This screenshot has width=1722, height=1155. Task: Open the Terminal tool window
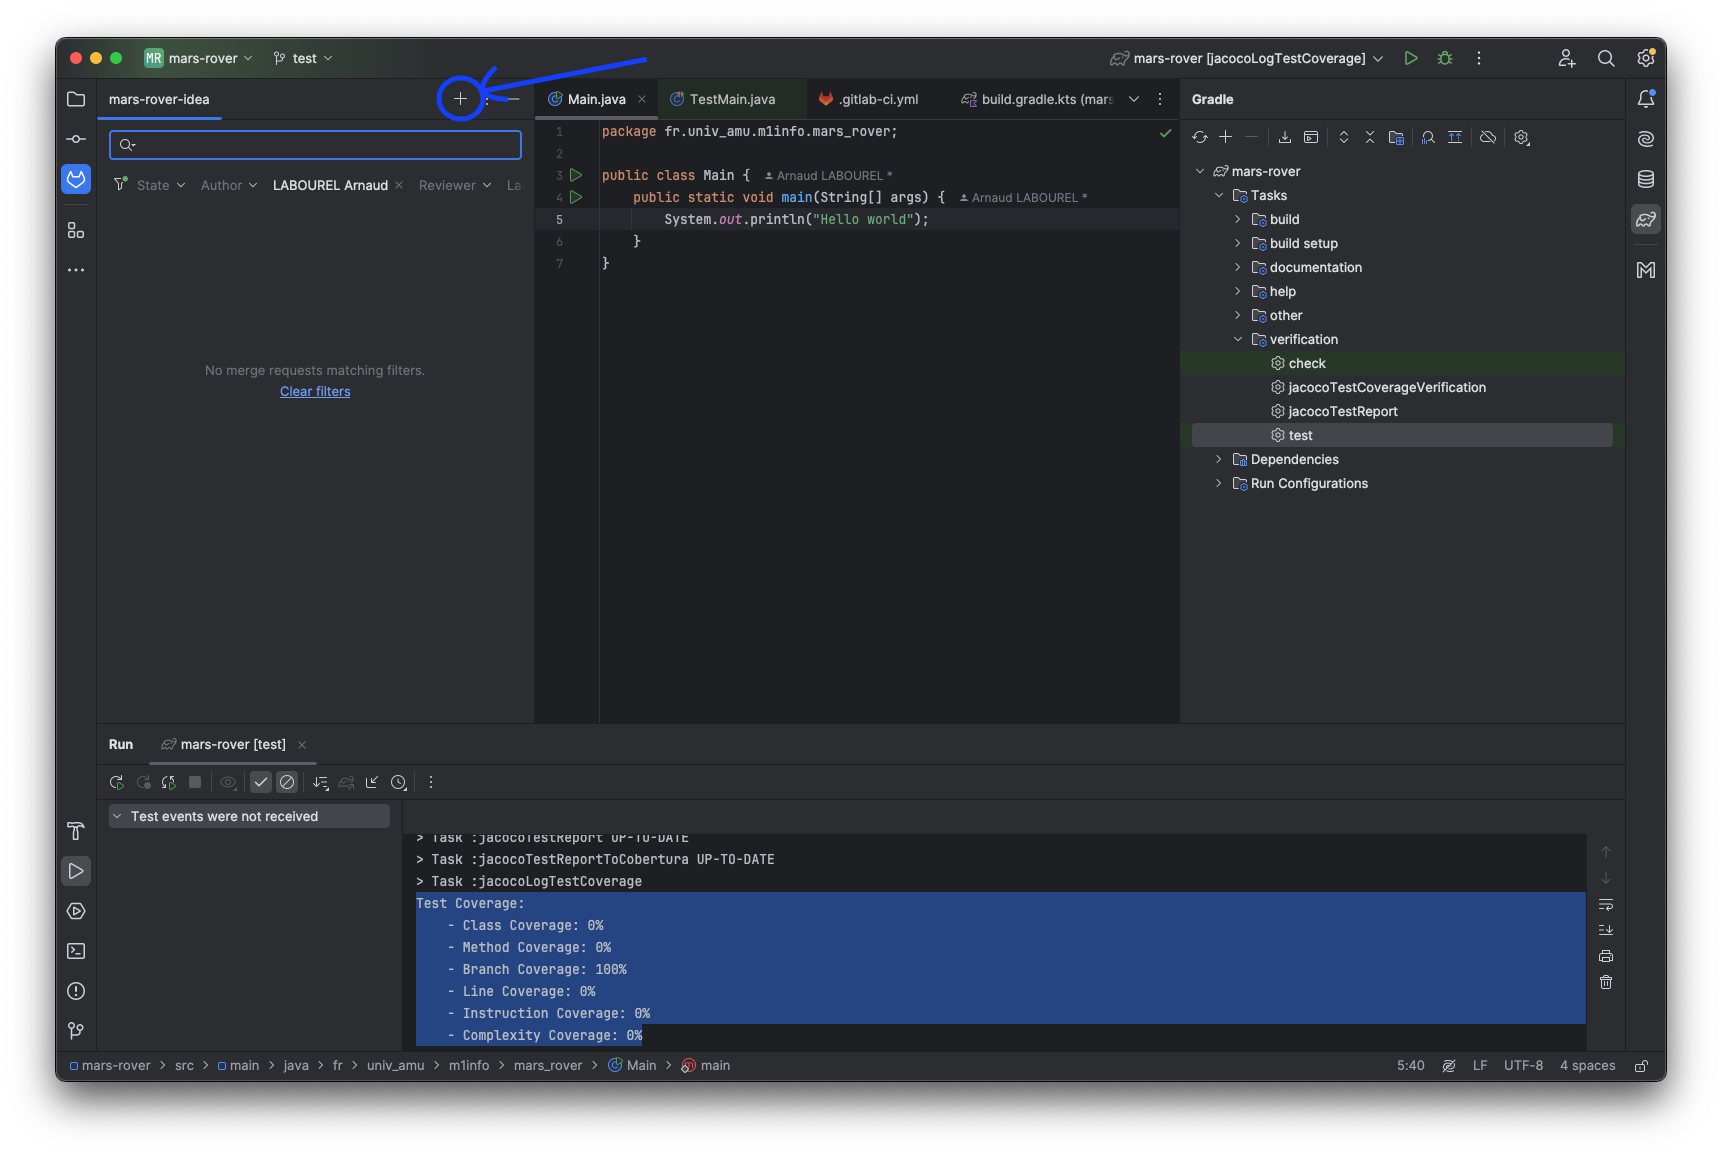76,951
